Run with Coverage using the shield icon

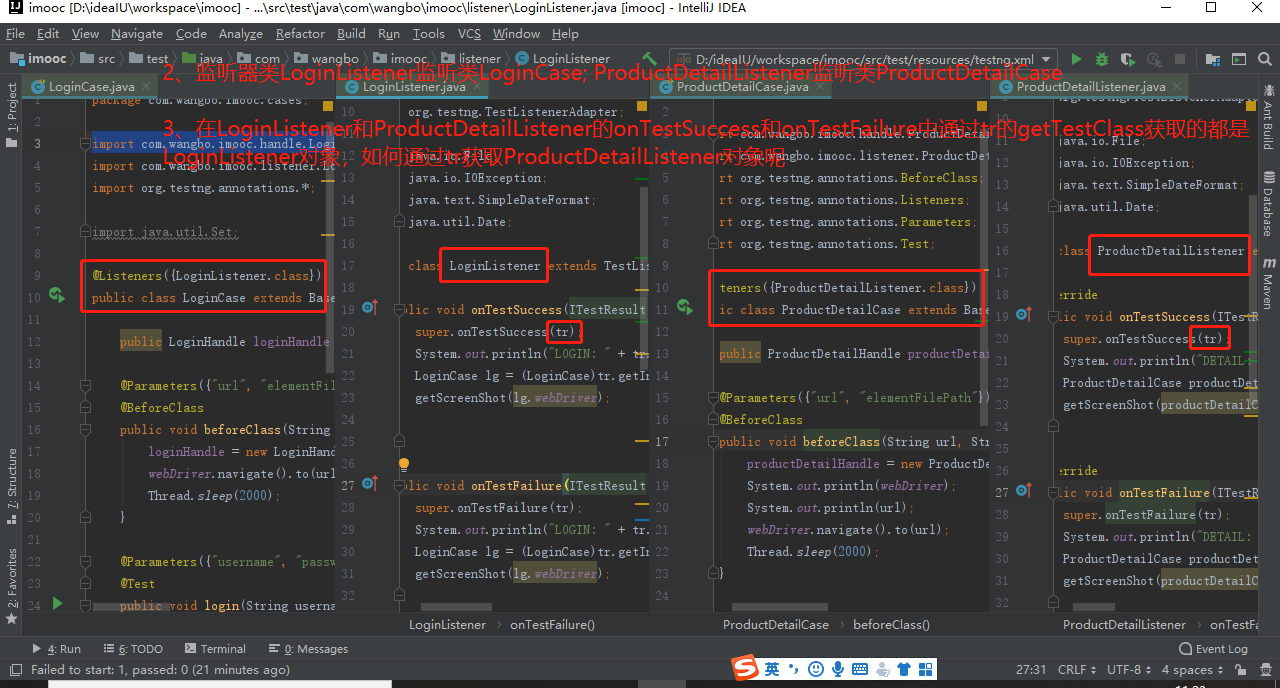(x=1128, y=60)
